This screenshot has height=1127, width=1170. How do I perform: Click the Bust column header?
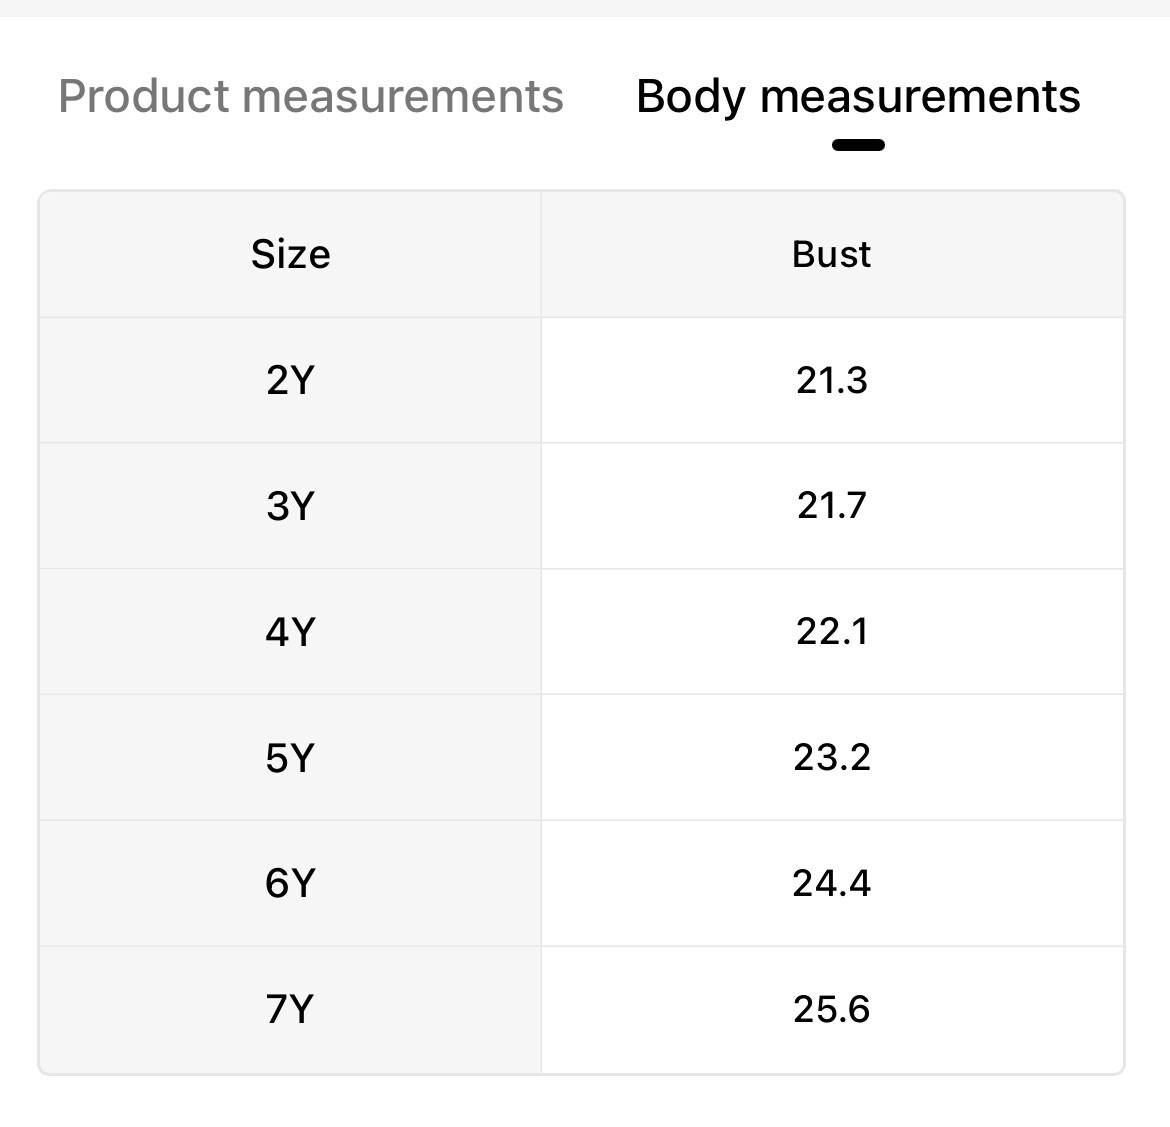point(832,255)
